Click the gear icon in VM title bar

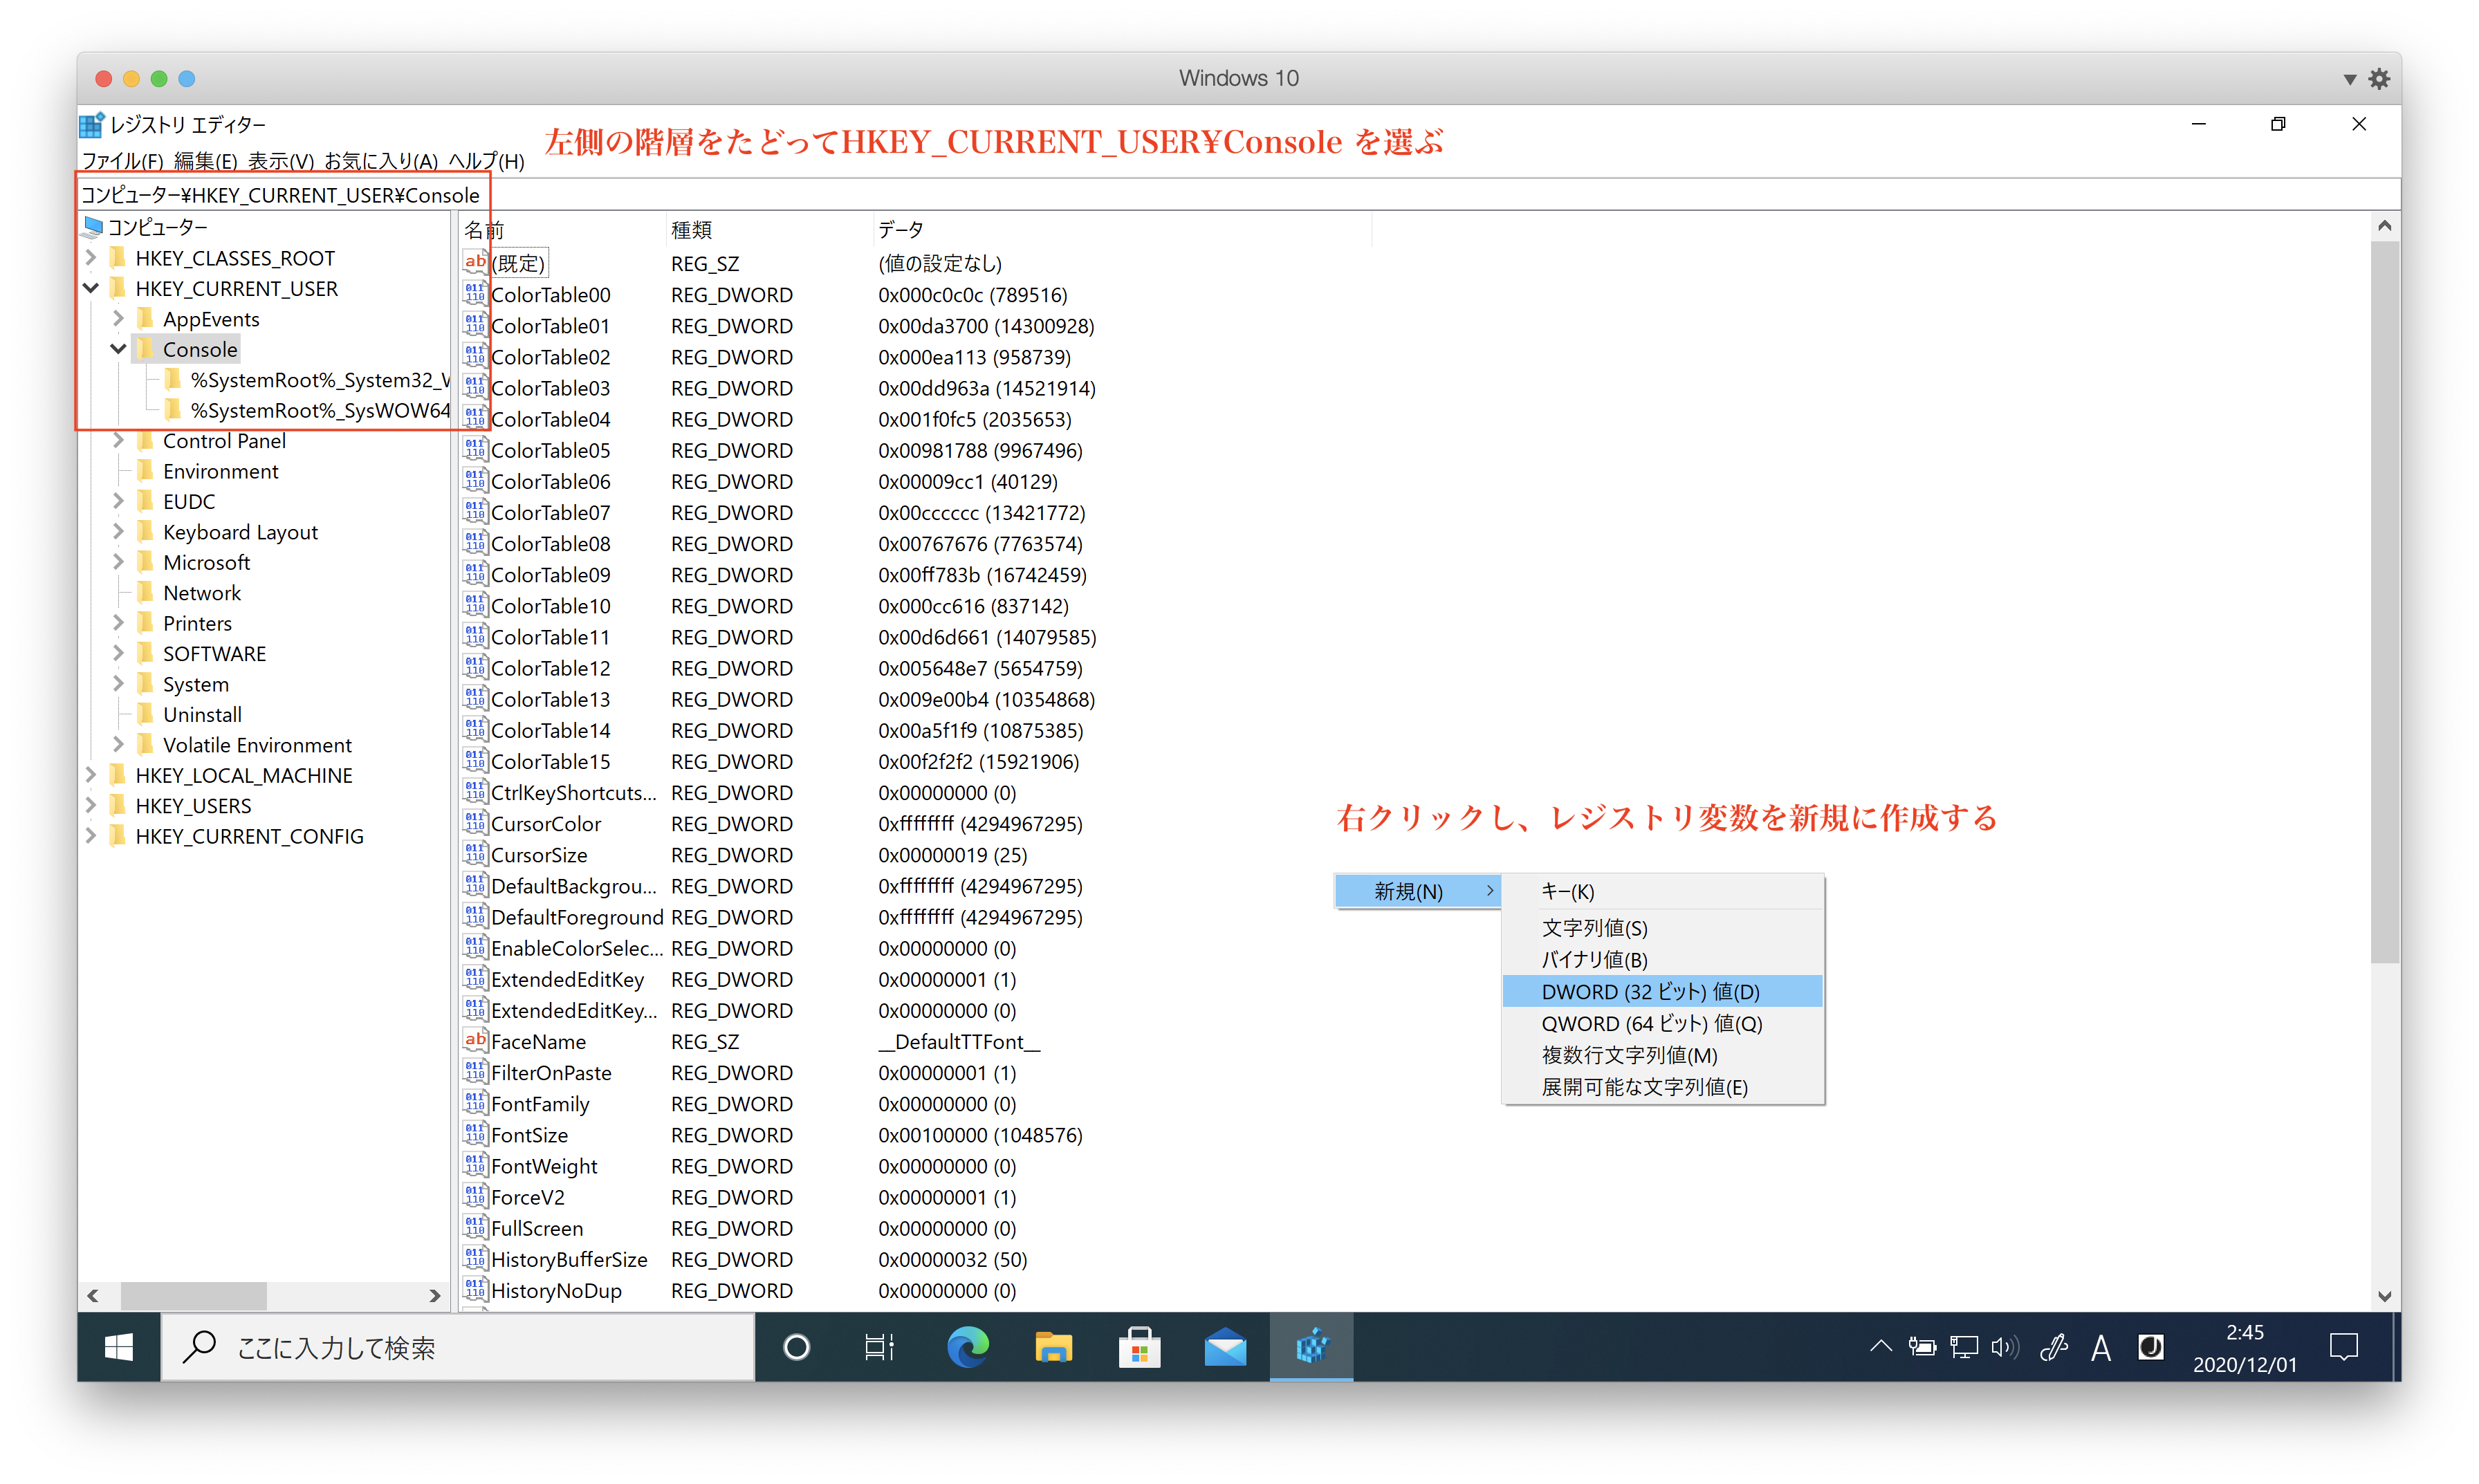click(x=2379, y=79)
